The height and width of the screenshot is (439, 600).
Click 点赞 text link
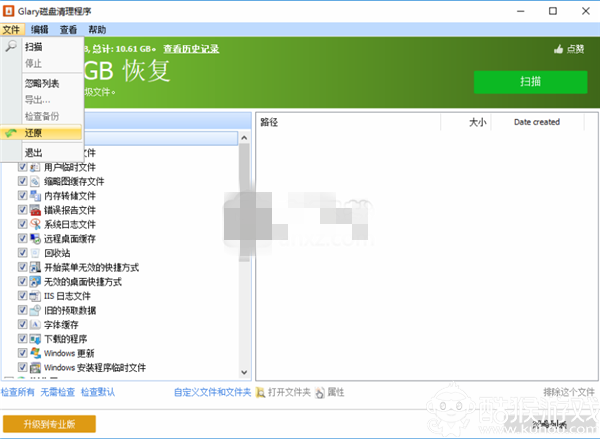tap(576, 49)
